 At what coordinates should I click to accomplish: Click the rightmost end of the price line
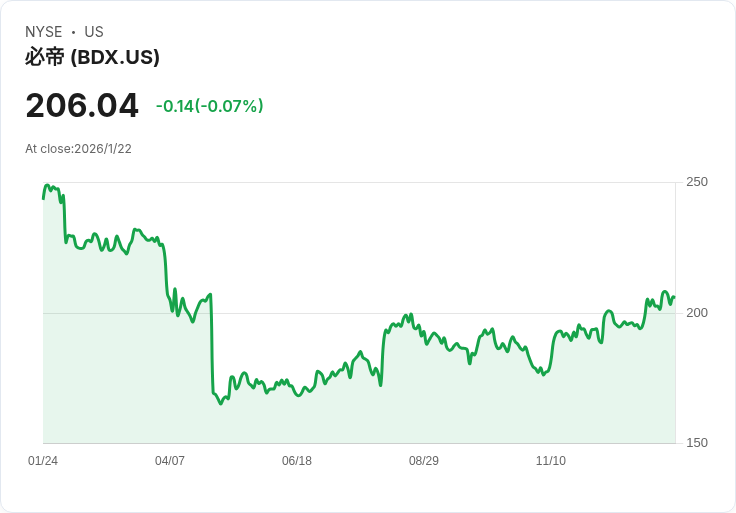point(674,297)
